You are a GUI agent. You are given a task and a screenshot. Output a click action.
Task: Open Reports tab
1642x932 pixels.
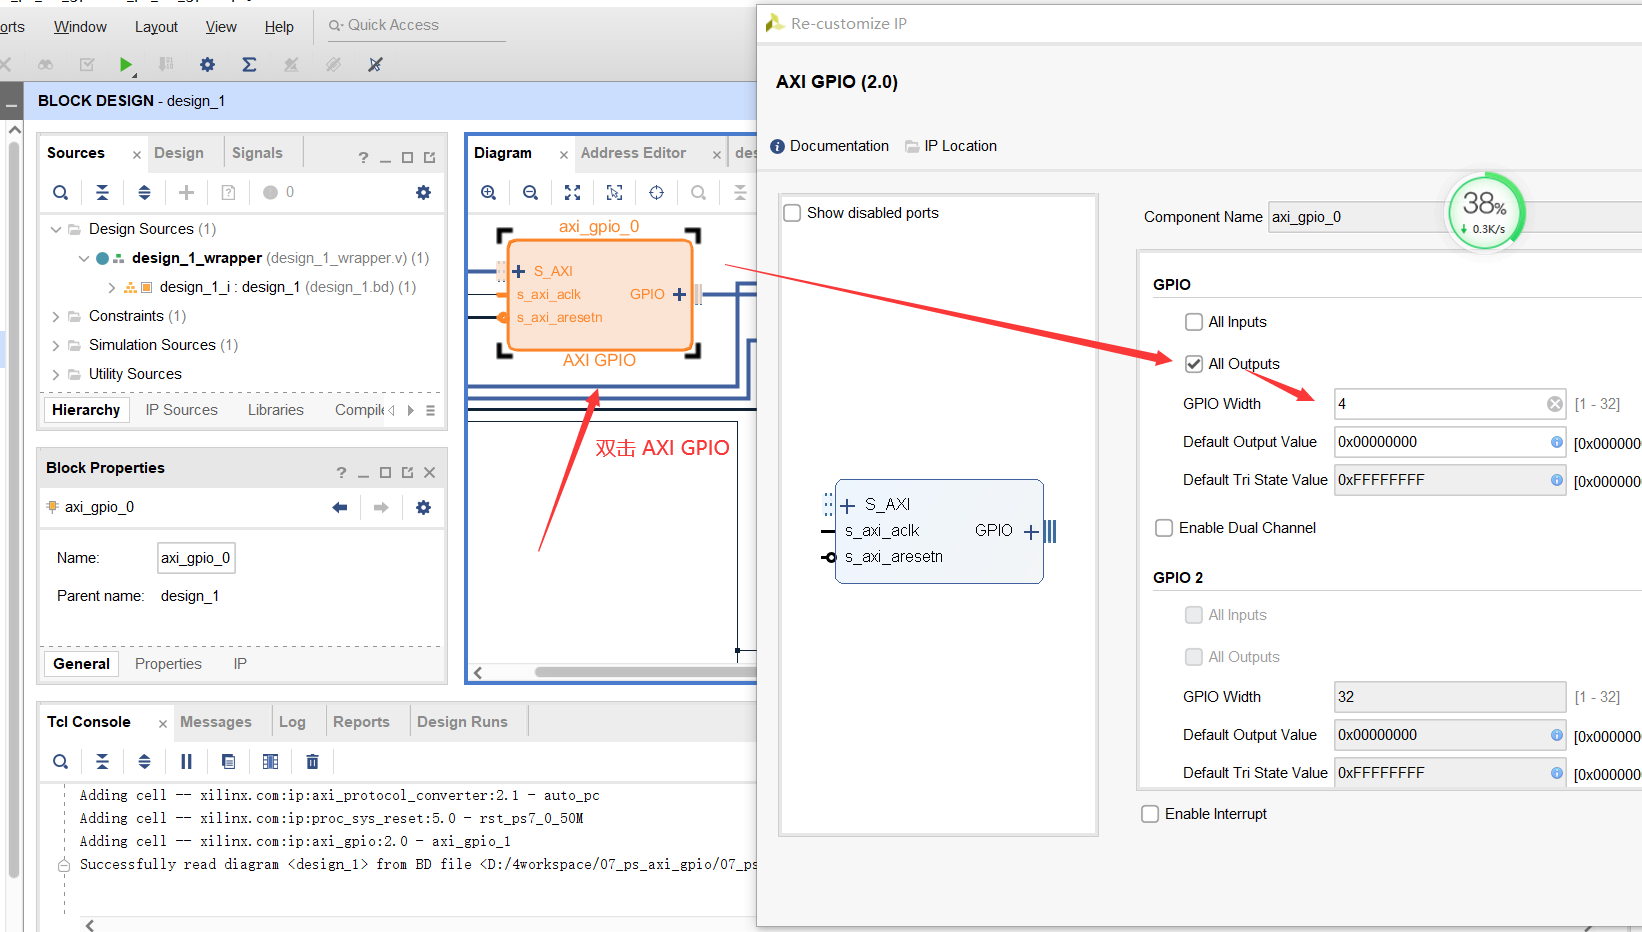(x=361, y=722)
